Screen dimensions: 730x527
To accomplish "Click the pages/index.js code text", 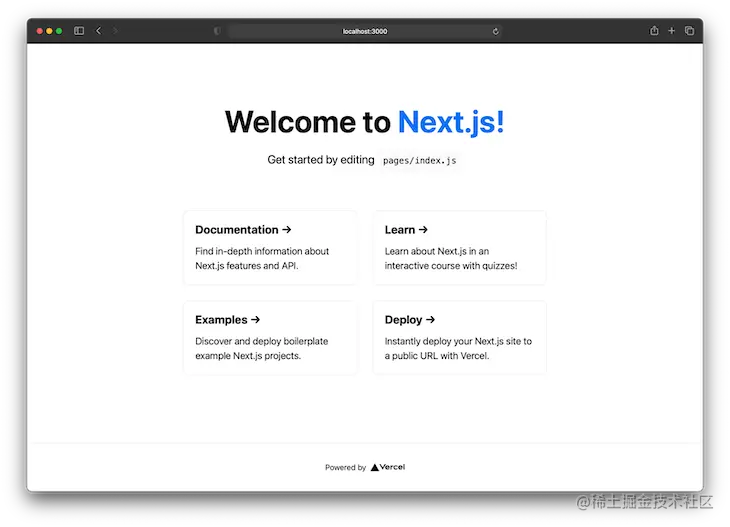I will (419, 161).
